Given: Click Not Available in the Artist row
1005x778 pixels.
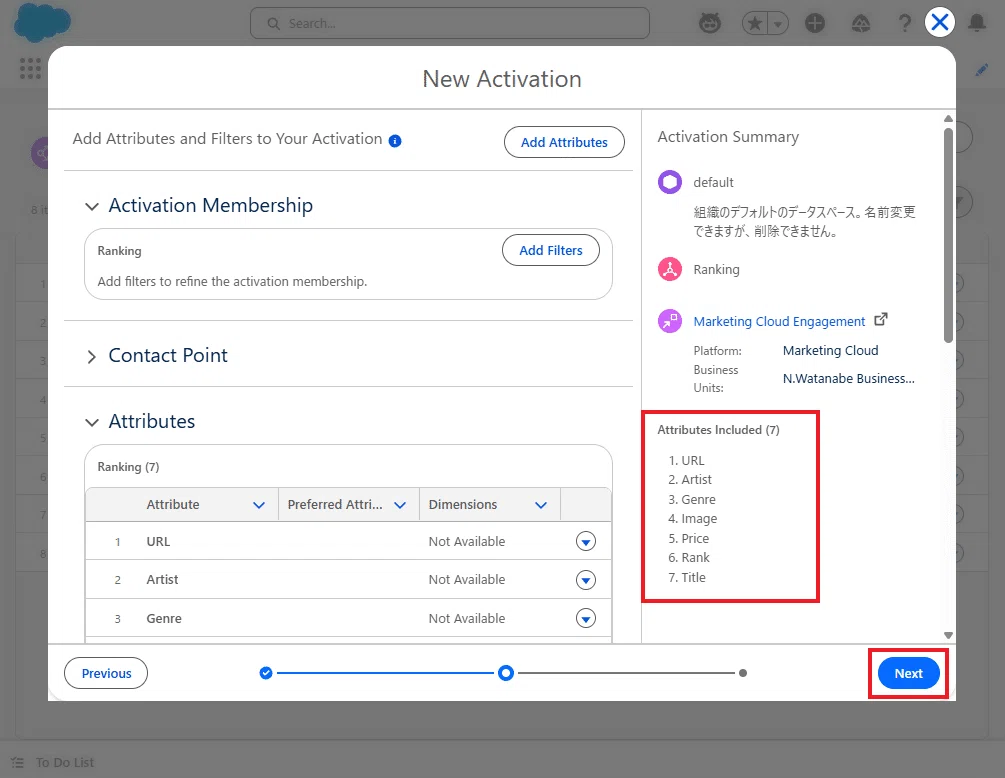Looking at the screenshot, I should tap(467, 580).
